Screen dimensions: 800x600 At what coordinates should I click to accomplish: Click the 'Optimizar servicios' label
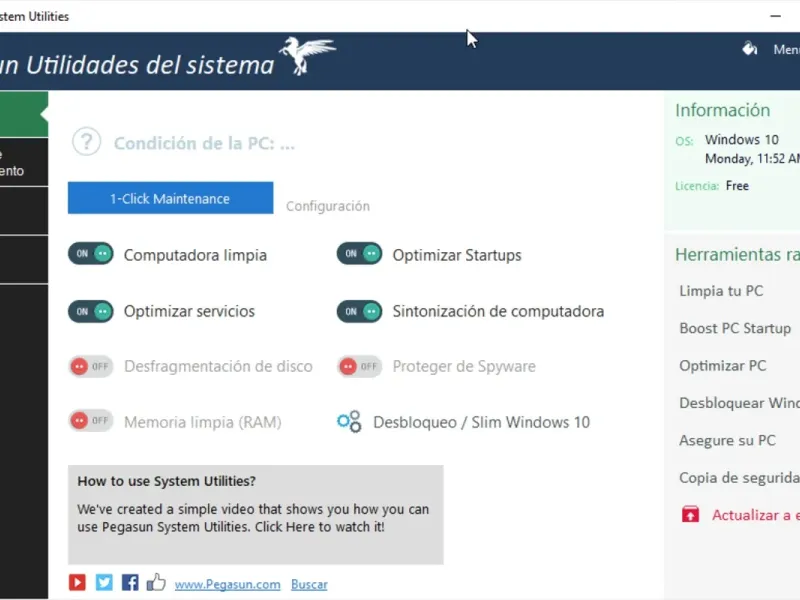coord(189,311)
